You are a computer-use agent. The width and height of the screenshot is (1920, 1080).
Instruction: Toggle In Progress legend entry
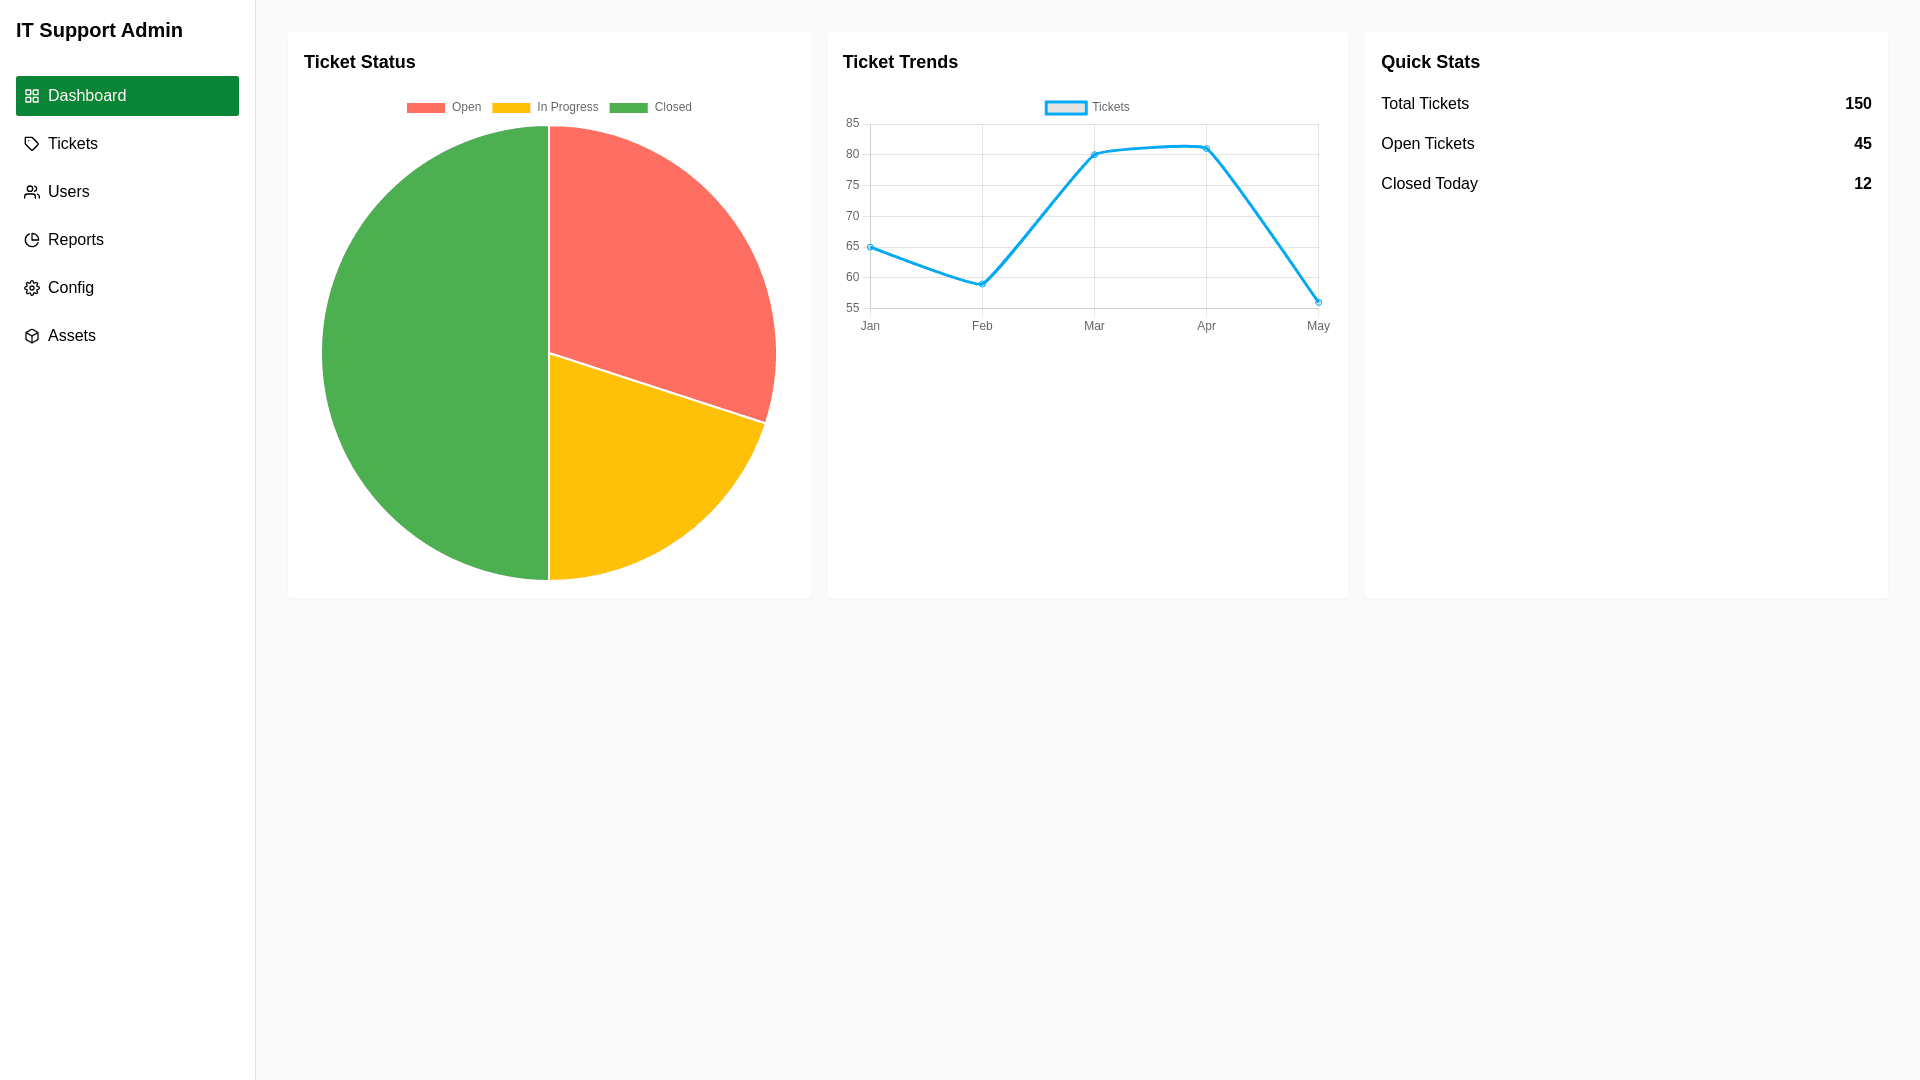pos(545,107)
